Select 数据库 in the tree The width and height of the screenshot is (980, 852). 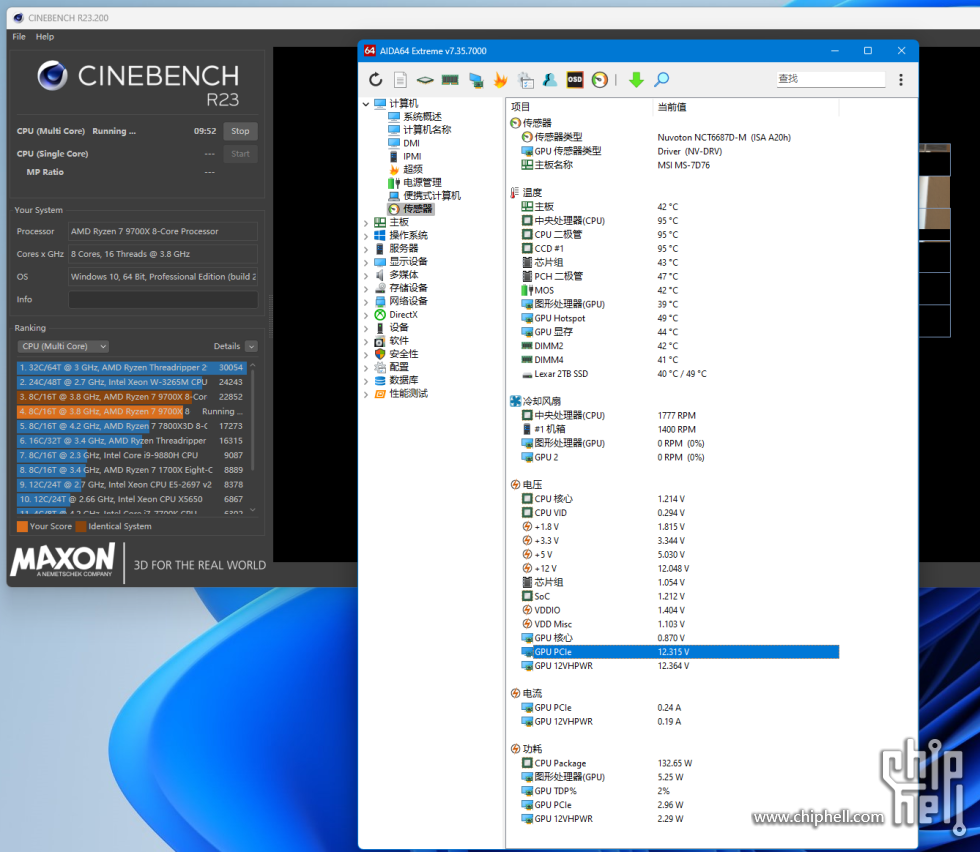[x=404, y=380]
